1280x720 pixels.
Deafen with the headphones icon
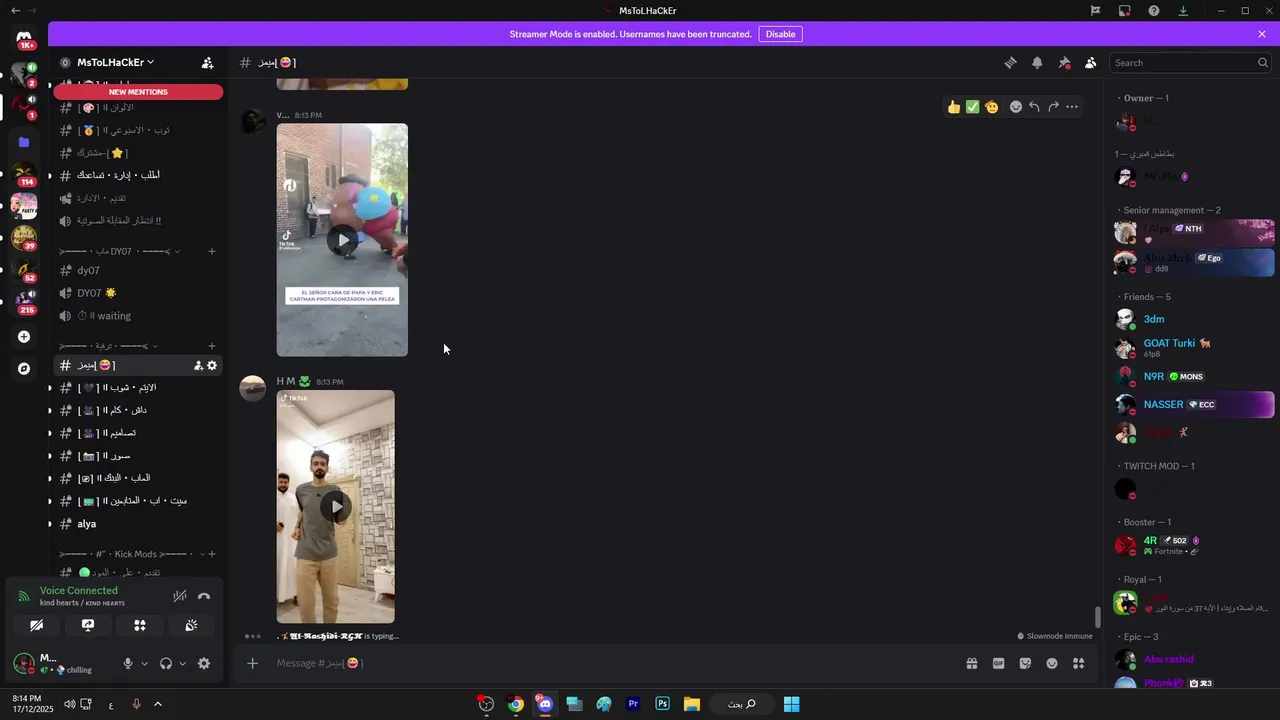tap(166, 663)
